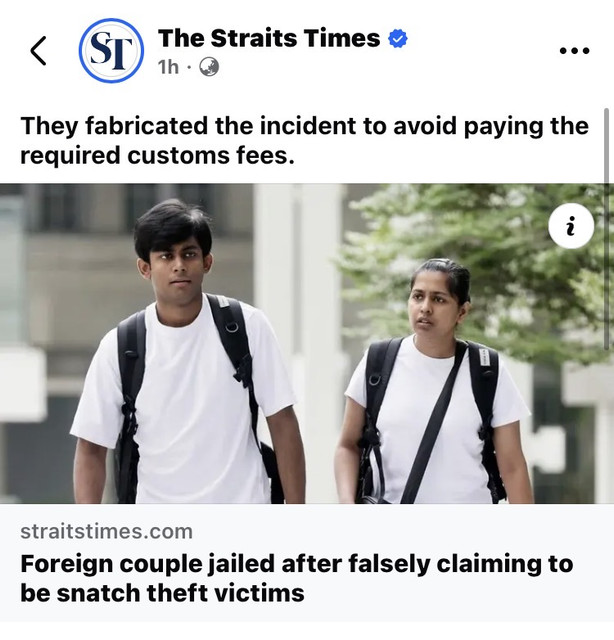
Task: Tap the second headline line 'be snatch theft victims'
Action: point(162,593)
